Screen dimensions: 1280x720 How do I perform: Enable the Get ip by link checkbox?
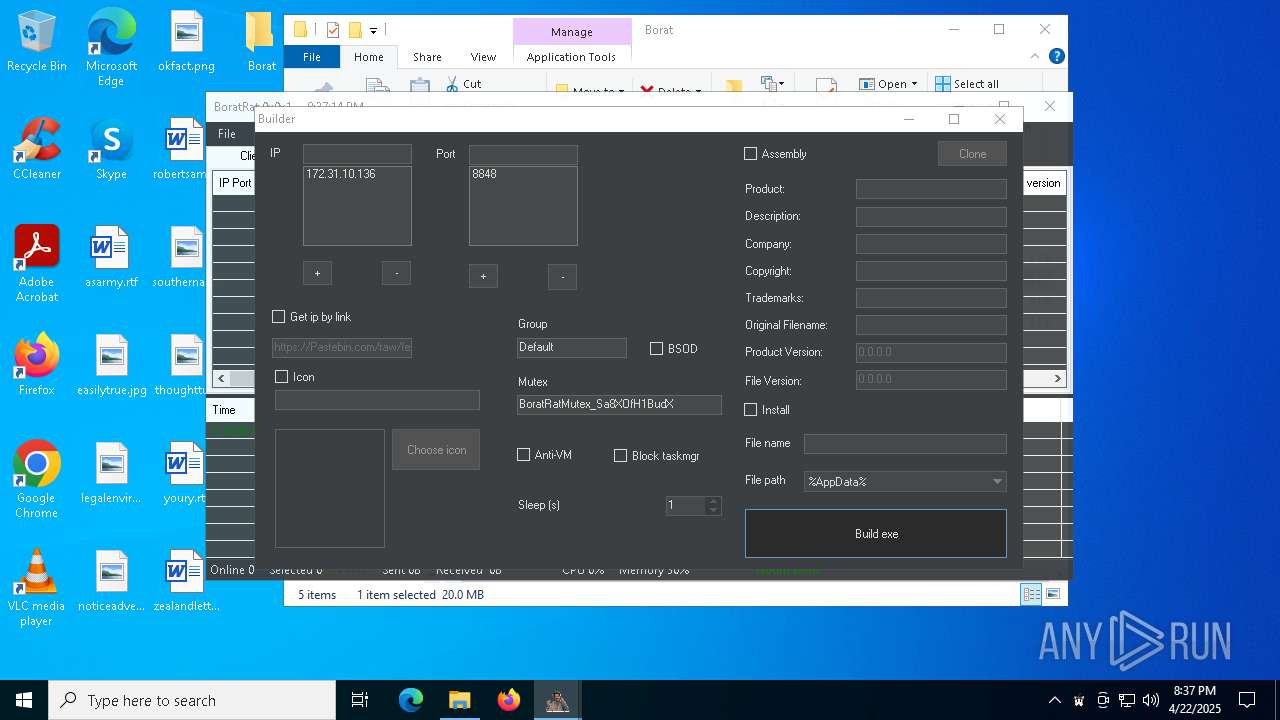(278, 317)
